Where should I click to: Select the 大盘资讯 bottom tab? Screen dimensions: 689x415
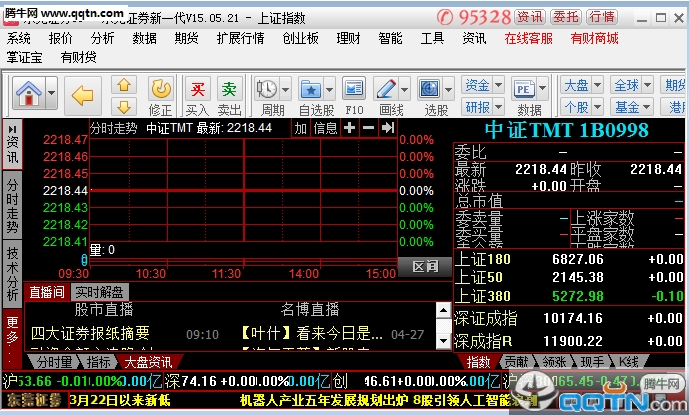coord(147,361)
